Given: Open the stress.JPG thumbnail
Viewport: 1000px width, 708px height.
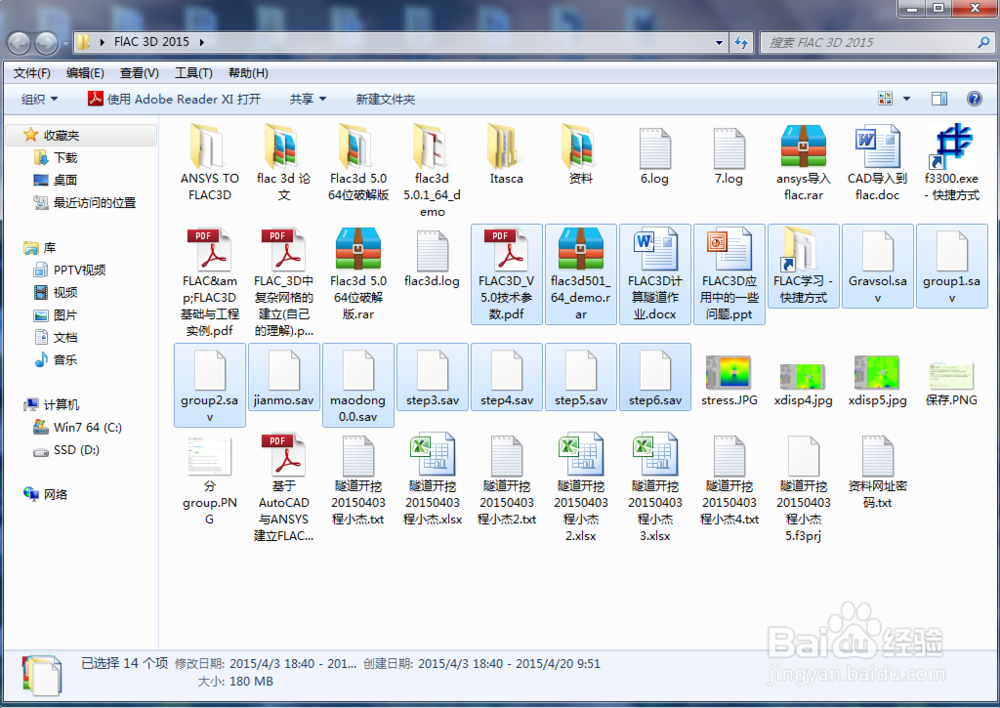Looking at the screenshot, I should (729, 372).
